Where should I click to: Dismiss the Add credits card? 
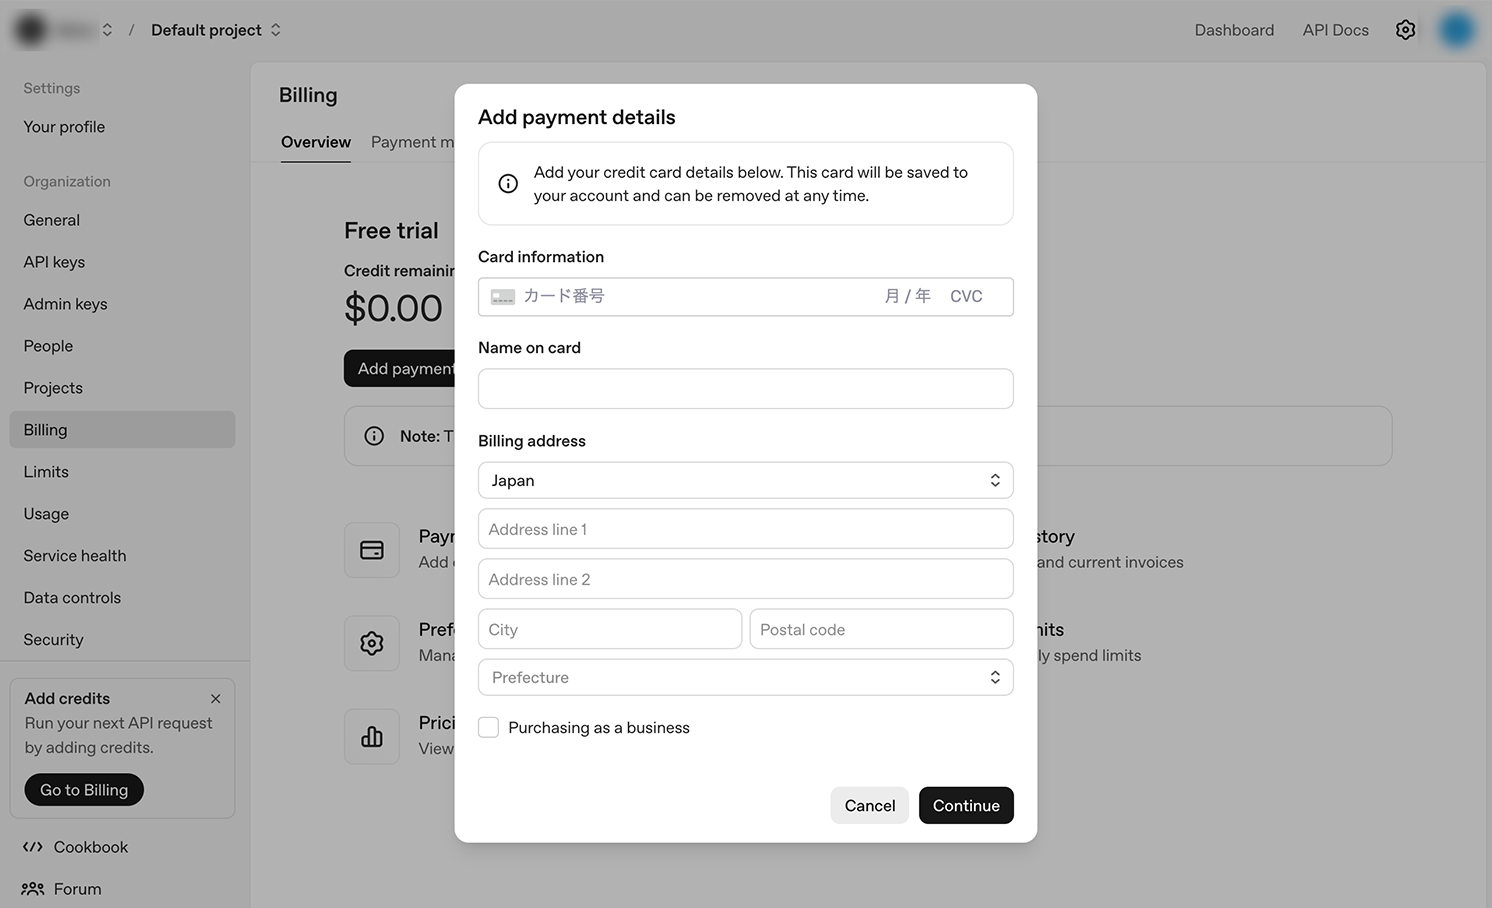pos(215,699)
